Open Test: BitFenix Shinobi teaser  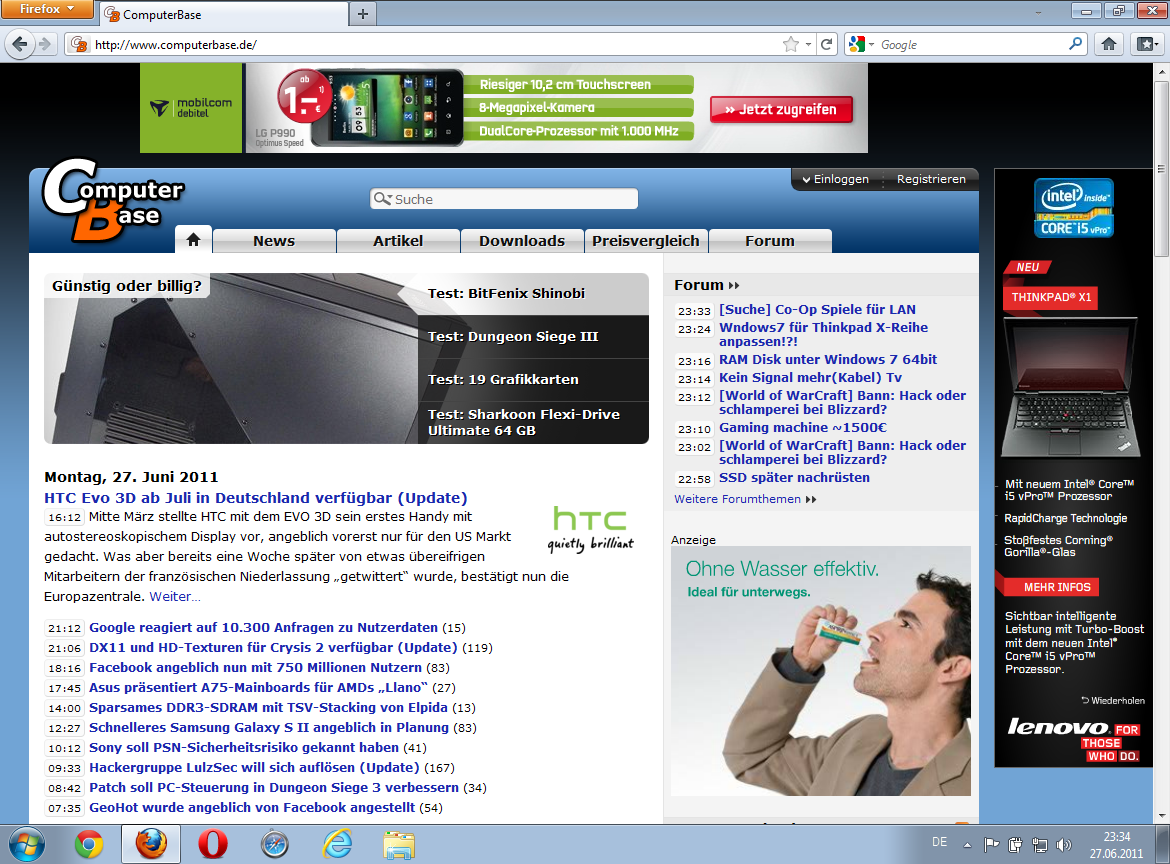point(533,293)
